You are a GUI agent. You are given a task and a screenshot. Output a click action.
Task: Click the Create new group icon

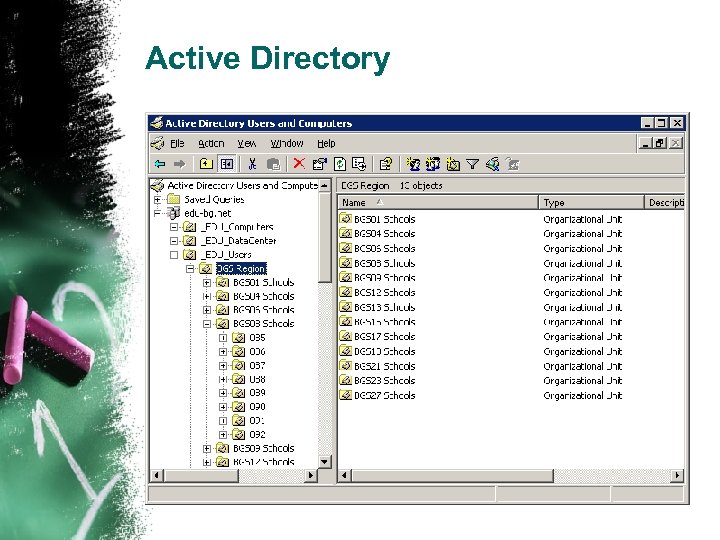433,163
